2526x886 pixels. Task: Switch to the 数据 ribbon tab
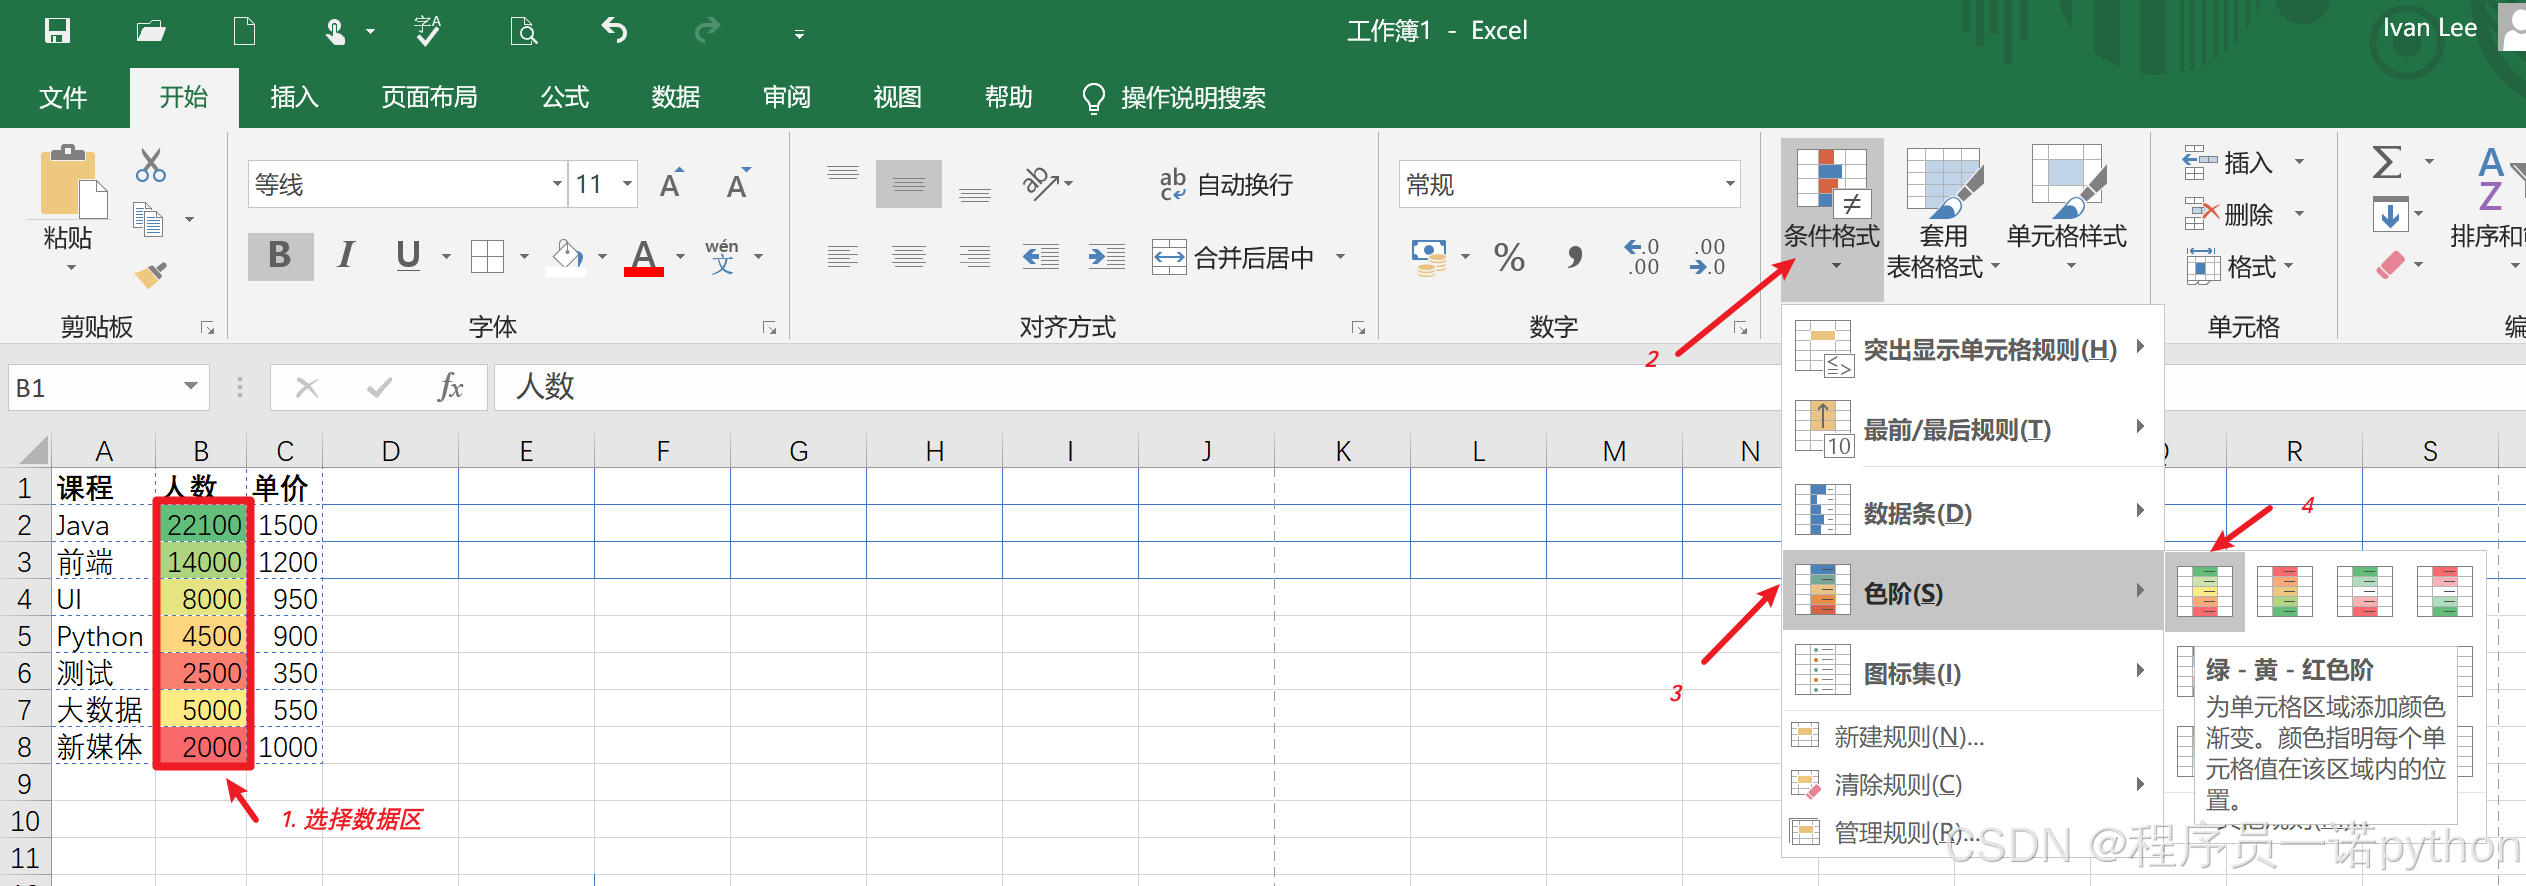675,97
